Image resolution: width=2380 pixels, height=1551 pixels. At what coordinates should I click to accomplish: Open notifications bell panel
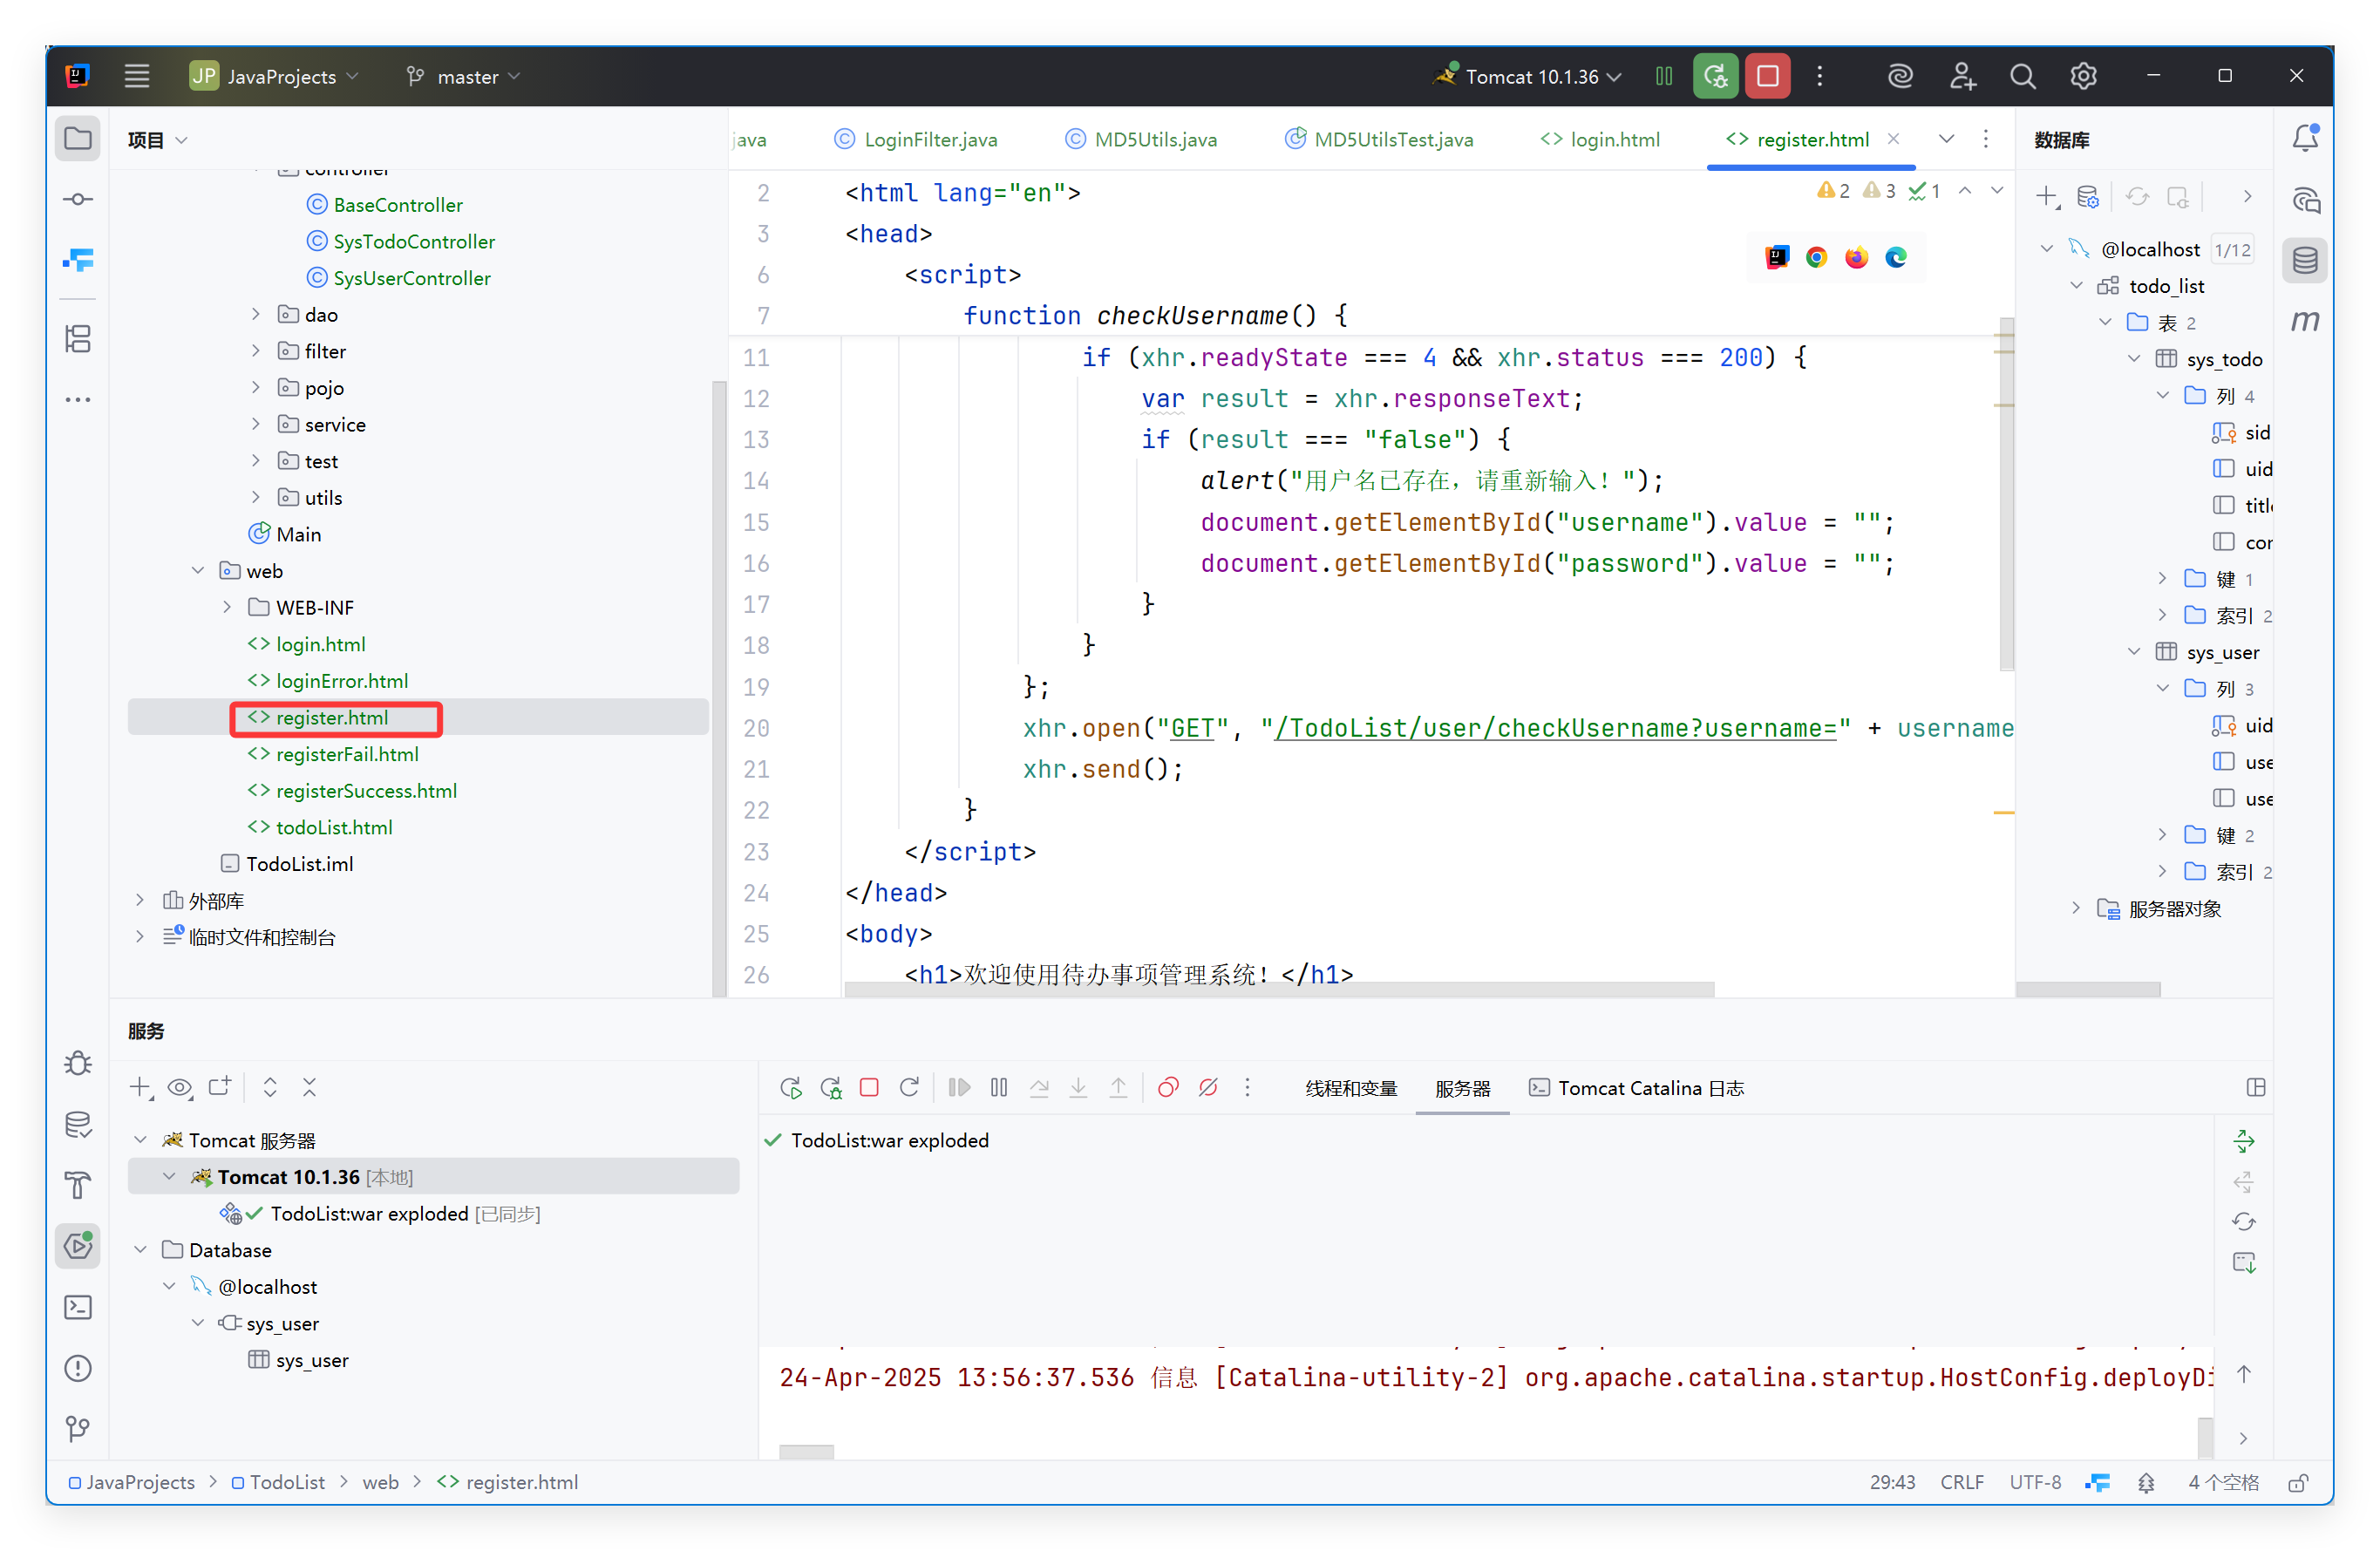[2306, 139]
